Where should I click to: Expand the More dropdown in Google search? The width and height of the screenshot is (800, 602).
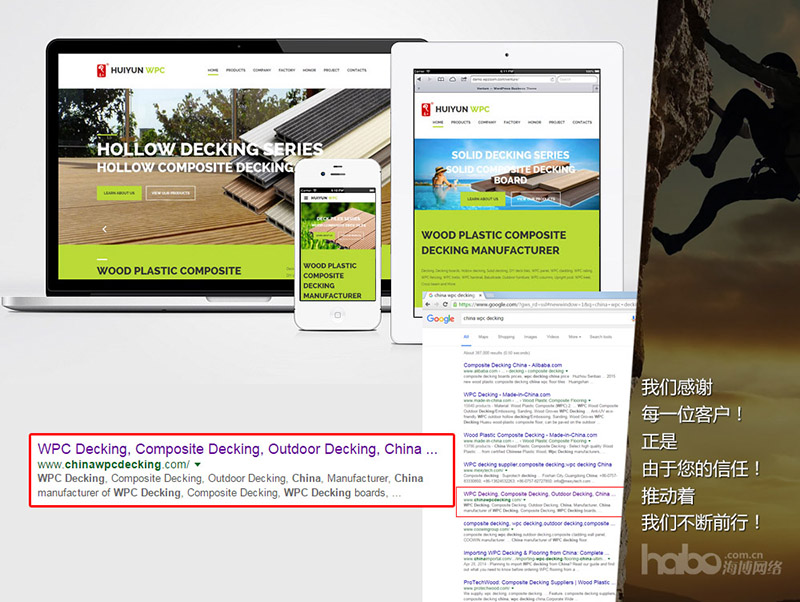point(574,337)
